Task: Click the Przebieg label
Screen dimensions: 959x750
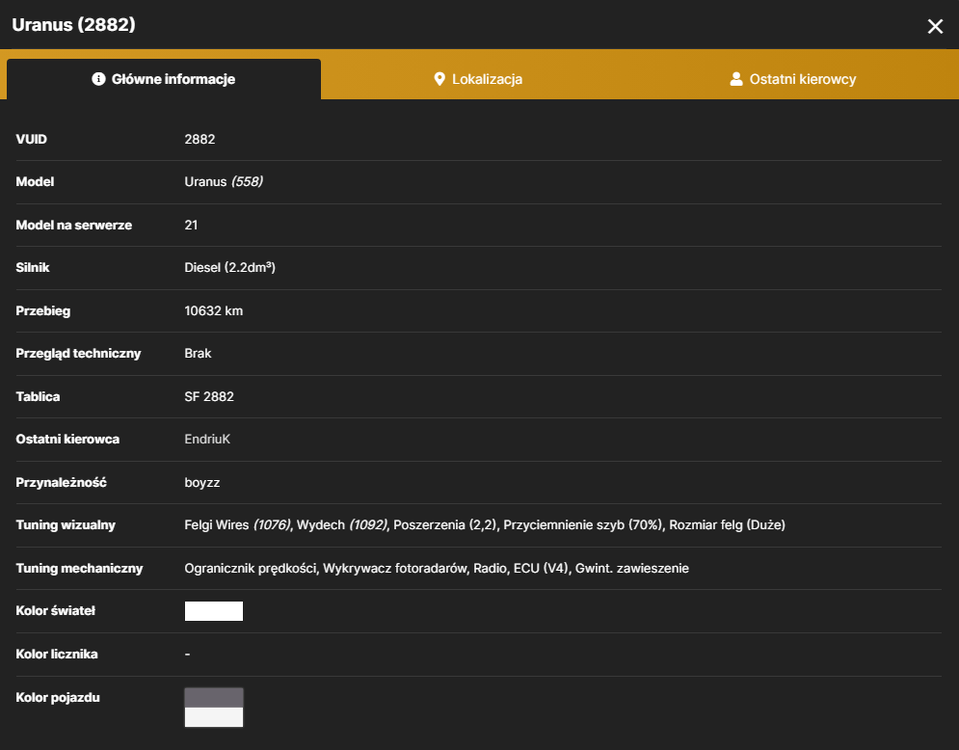Action: [43, 311]
